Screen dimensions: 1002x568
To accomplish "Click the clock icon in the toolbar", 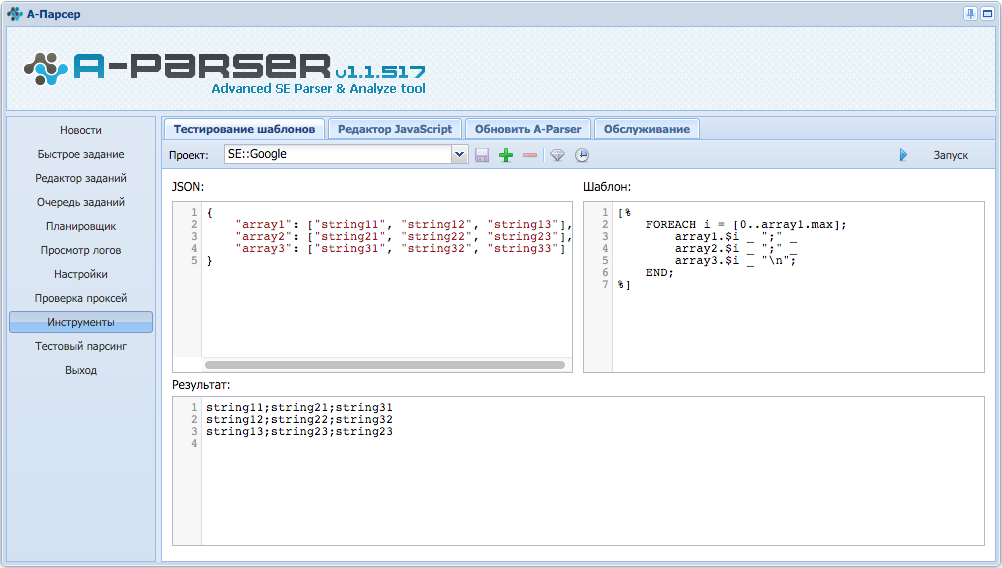I will 582,155.
